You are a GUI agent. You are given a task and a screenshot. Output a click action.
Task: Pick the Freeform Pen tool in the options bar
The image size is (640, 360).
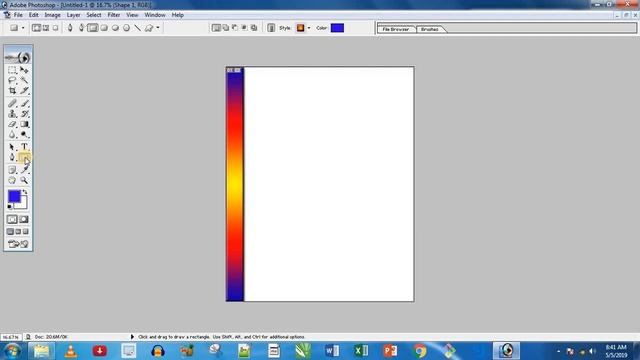pyautogui.click(x=81, y=28)
